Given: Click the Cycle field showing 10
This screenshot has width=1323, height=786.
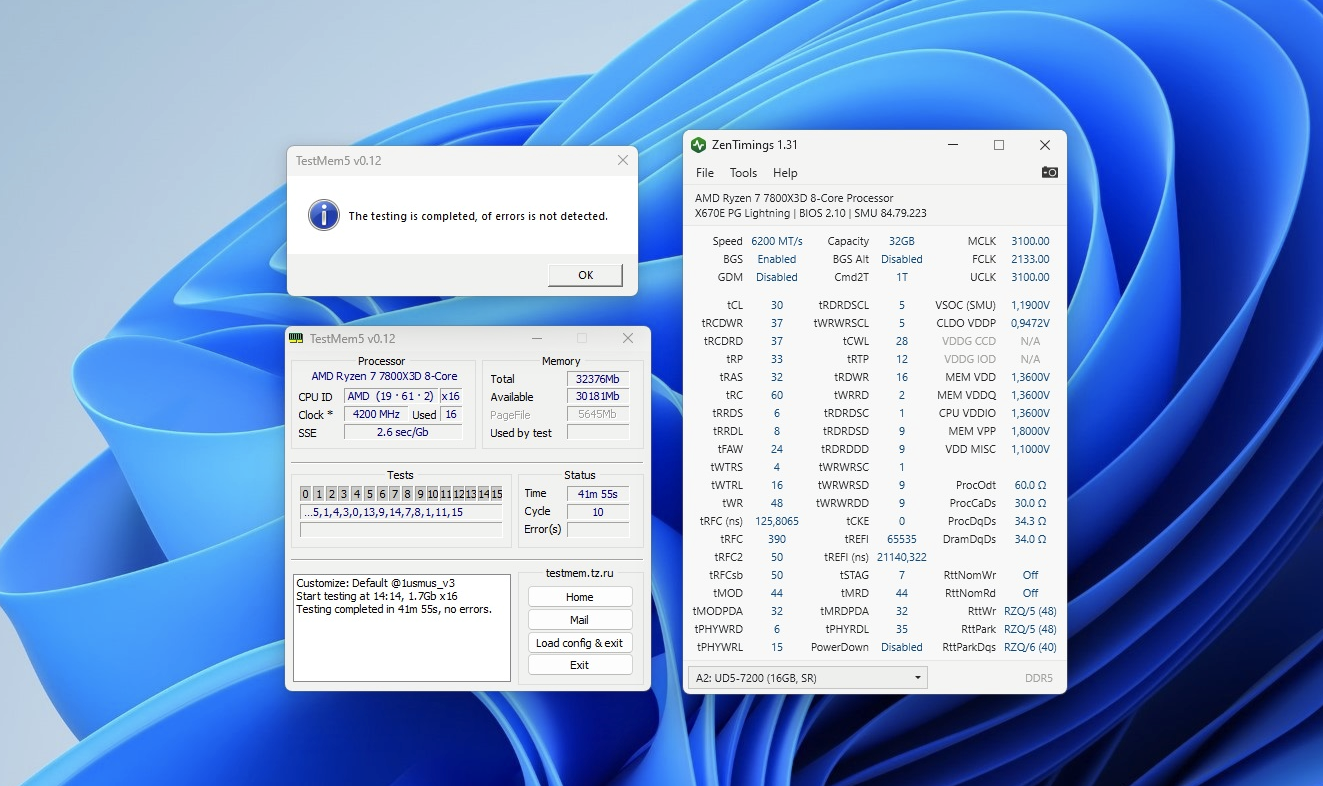Looking at the screenshot, I should tap(598, 512).
